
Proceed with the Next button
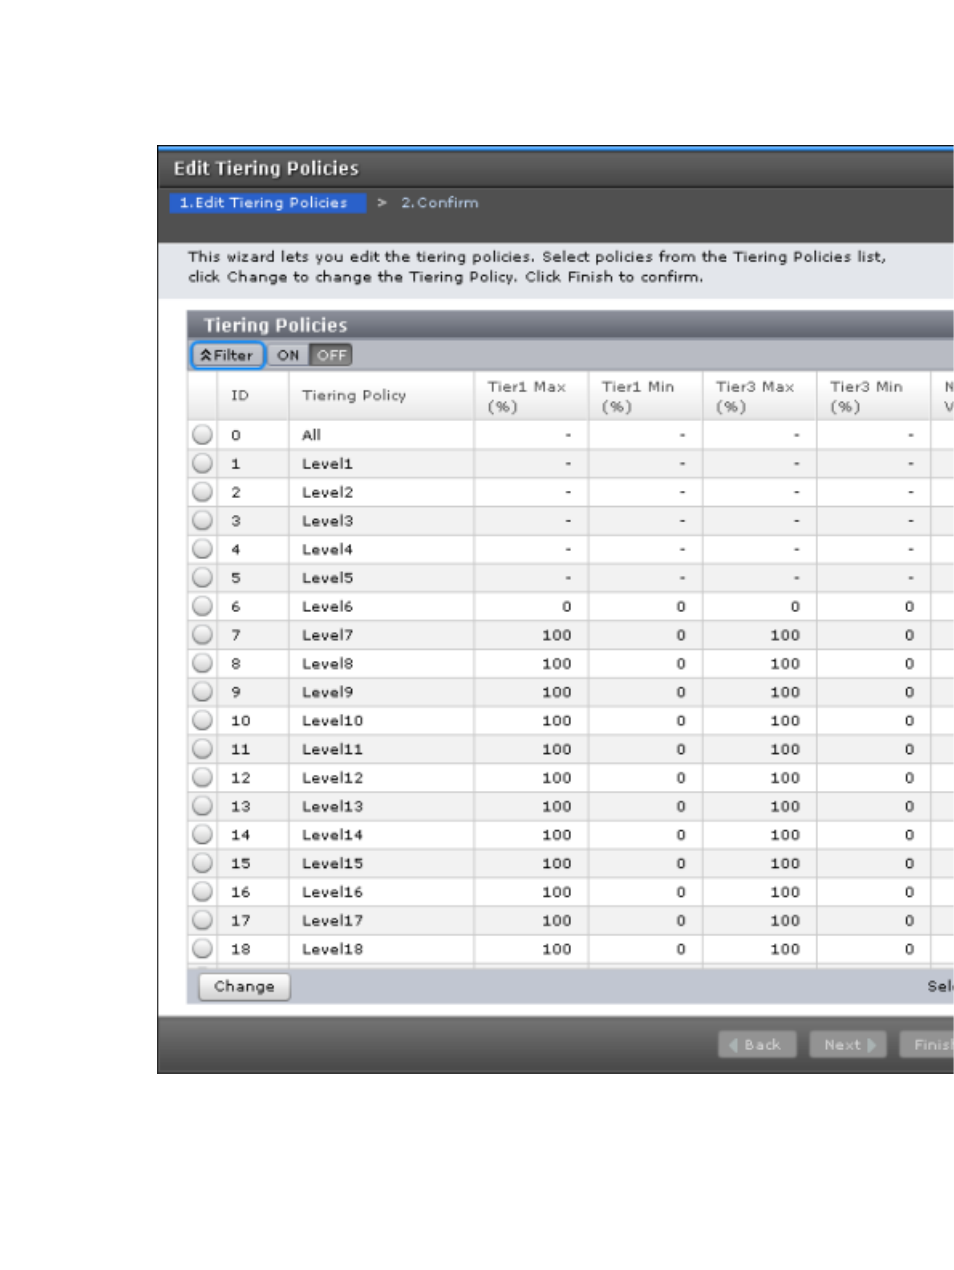point(848,1044)
